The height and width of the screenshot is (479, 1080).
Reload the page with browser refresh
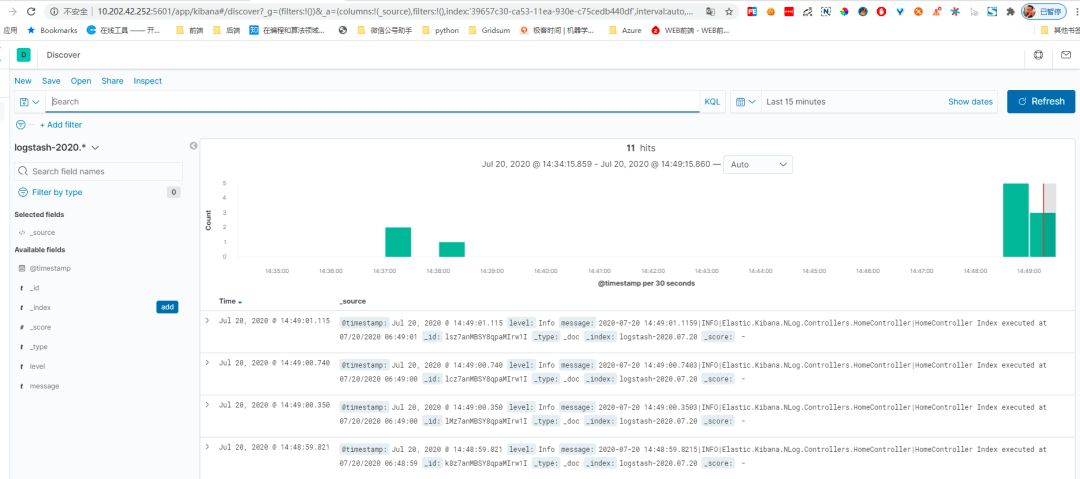tap(31, 12)
